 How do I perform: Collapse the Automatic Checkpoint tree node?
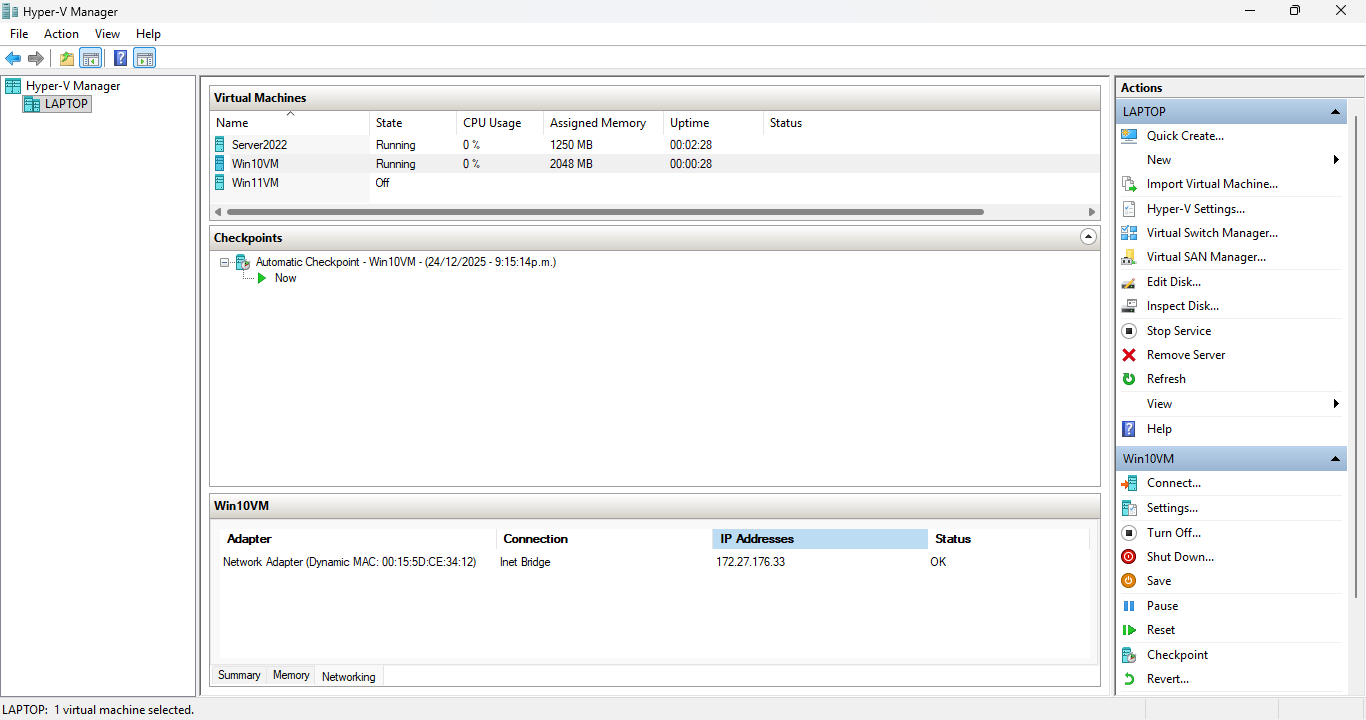[225, 262]
